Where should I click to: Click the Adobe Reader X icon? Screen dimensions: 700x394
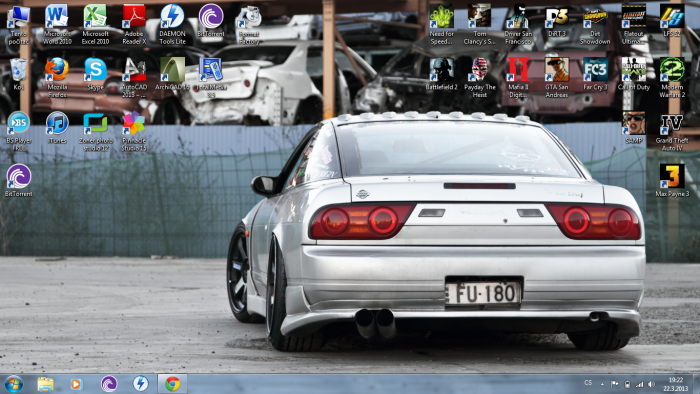click(134, 25)
